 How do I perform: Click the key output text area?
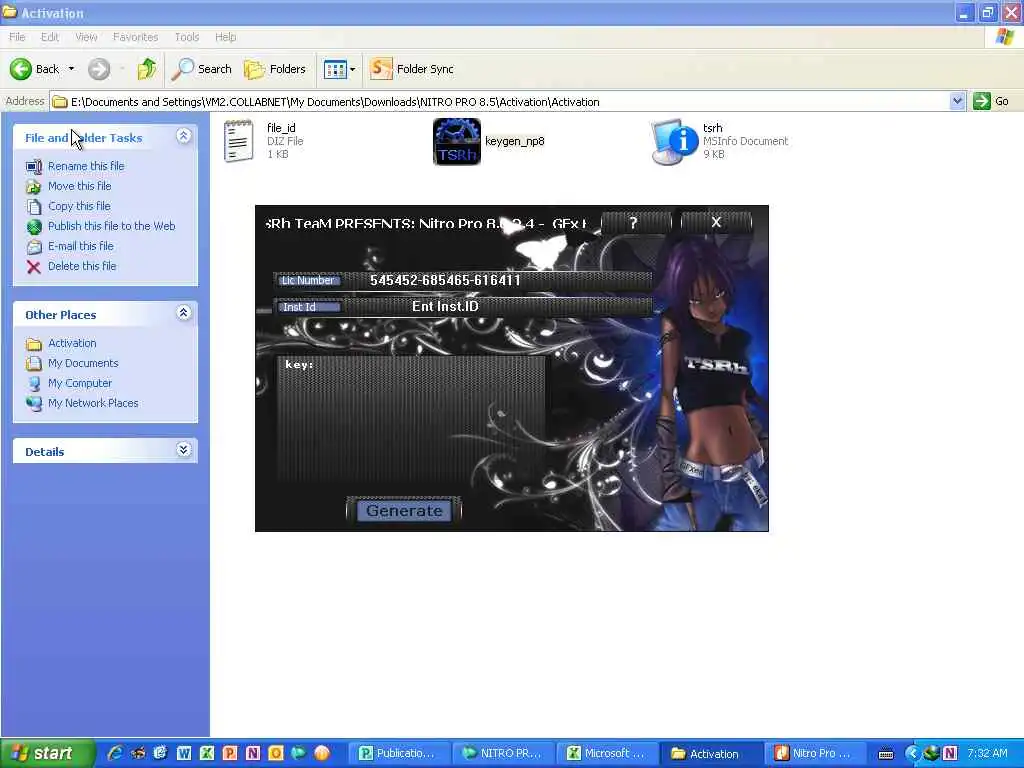tap(411, 418)
